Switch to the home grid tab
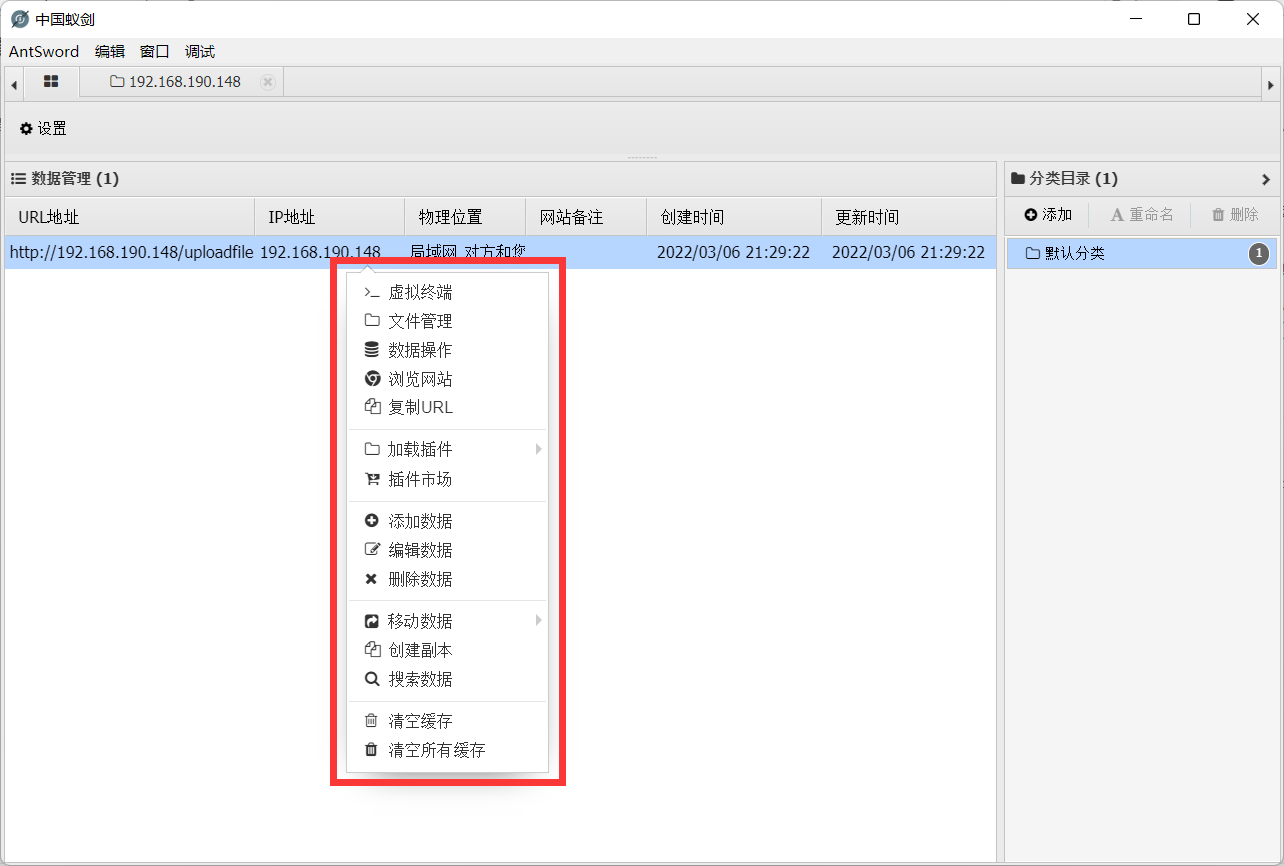Image resolution: width=1284 pixels, height=866 pixels. (51, 82)
